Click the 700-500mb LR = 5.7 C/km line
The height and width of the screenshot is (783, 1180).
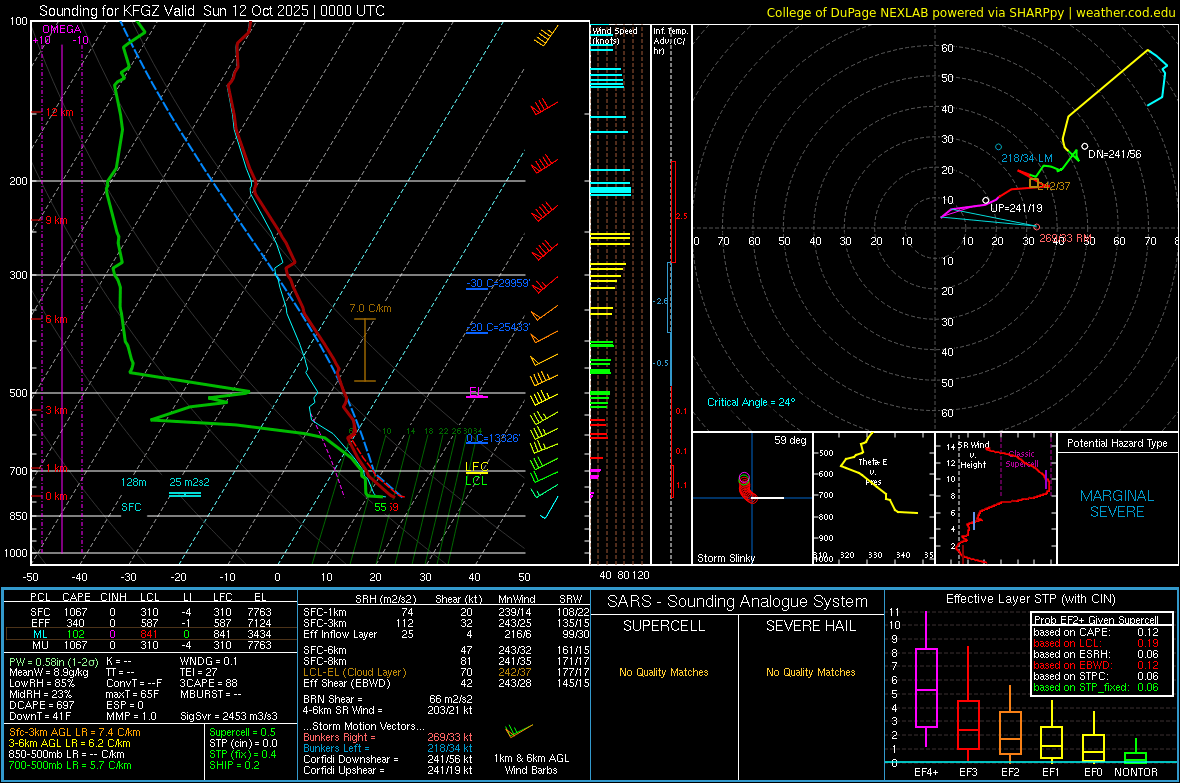point(70,765)
